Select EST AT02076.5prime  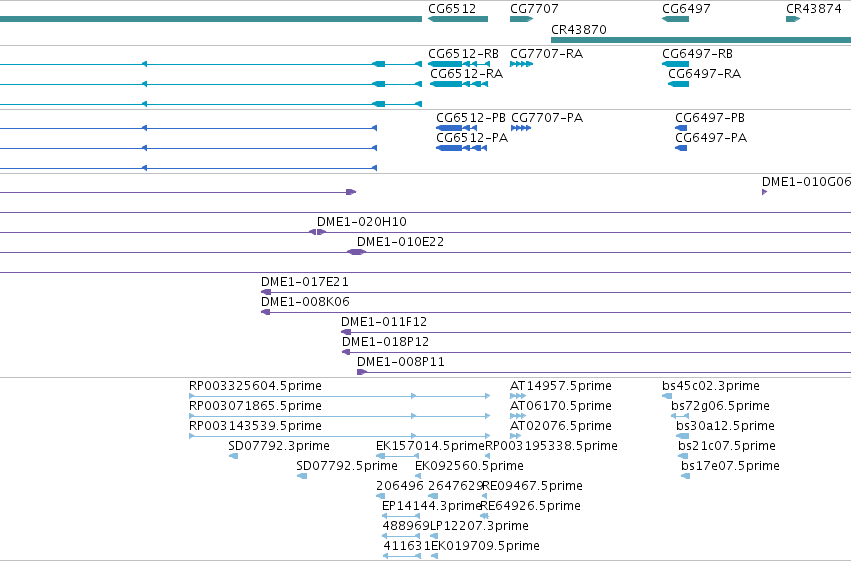[x=561, y=426]
